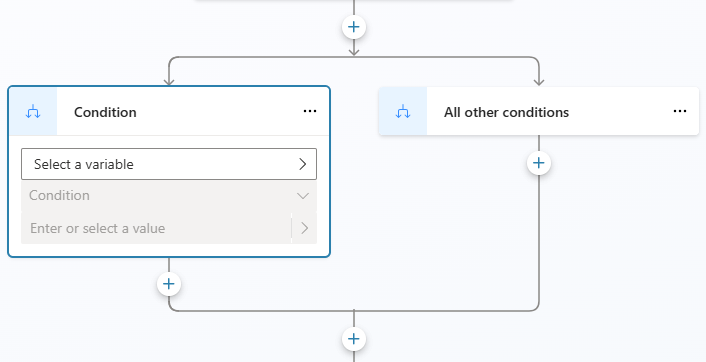Image resolution: width=706 pixels, height=362 pixels.
Task: Open All other conditions more options menu
Action: tap(680, 111)
